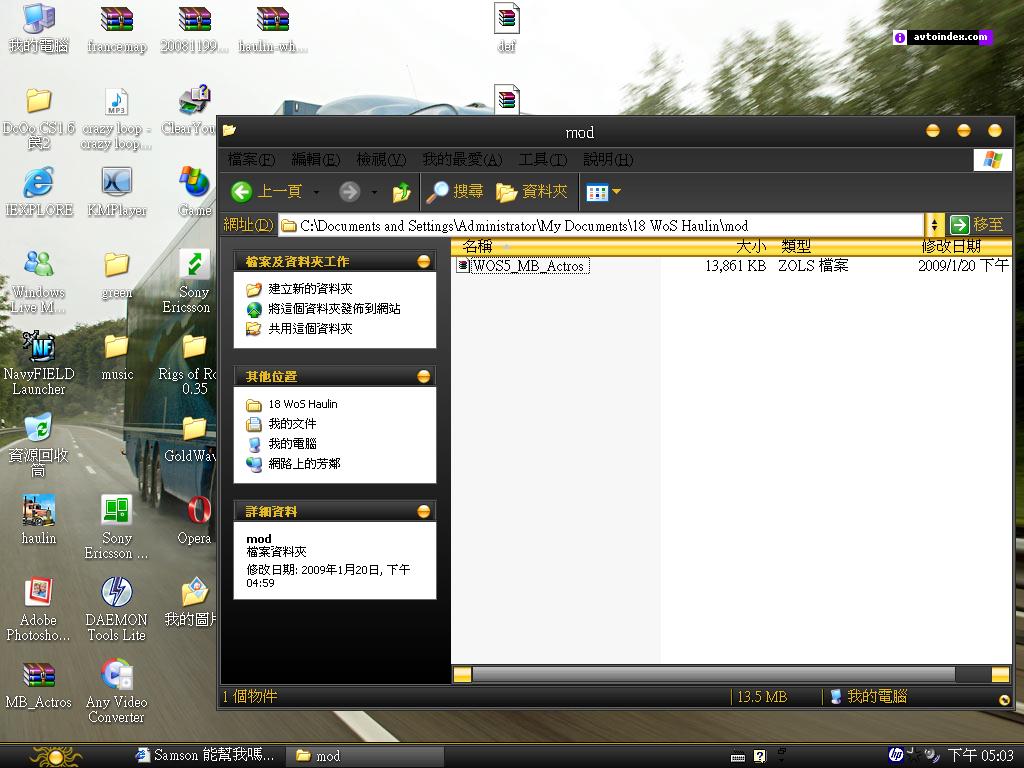Select the WOS5_MB_Actros file

tap(528, 266)
